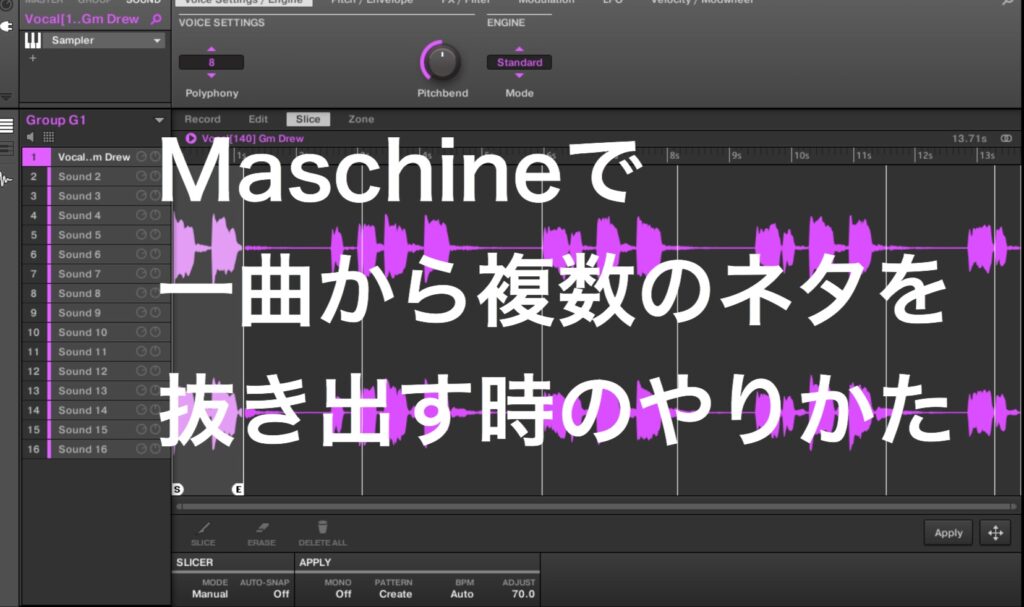Select the Erase tool icon
1024x607 pixels.
coord(261,526)
